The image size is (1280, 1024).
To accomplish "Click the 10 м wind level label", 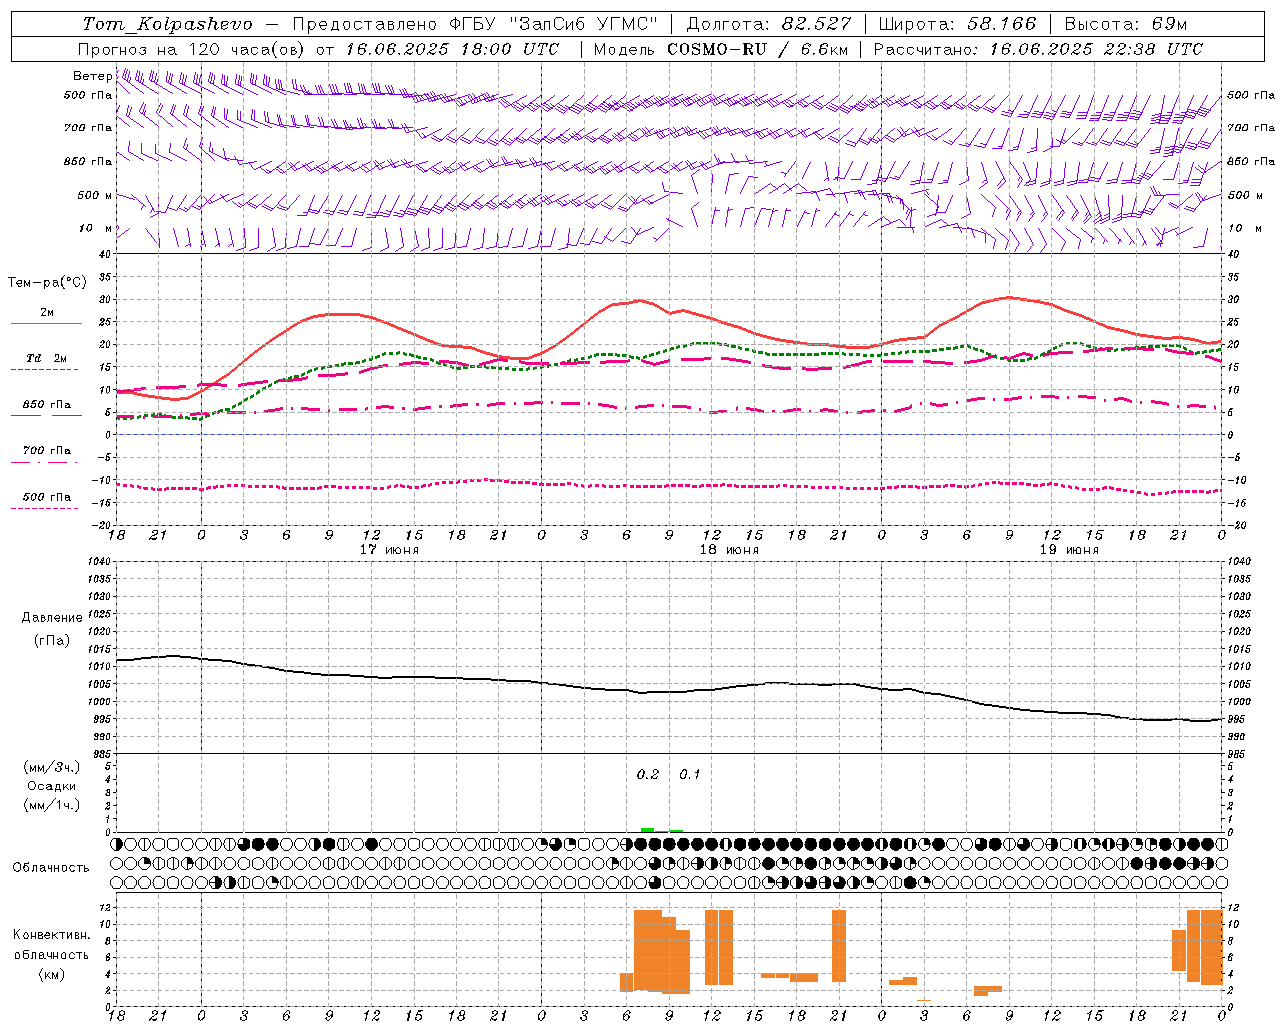I will tap(95, 228).
